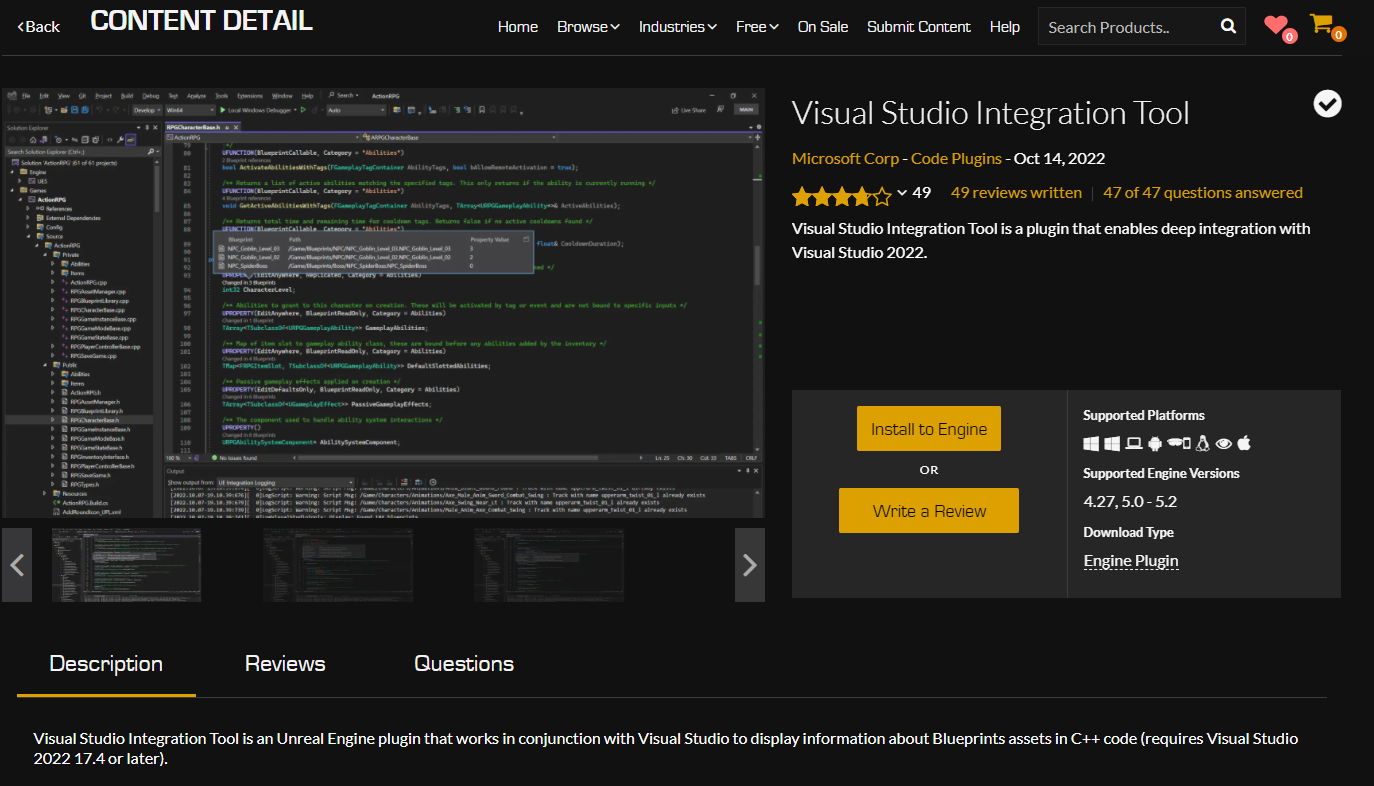Open the Code Plugins category link
This screenshot has width=1374, height=786.
pos(956,158)
